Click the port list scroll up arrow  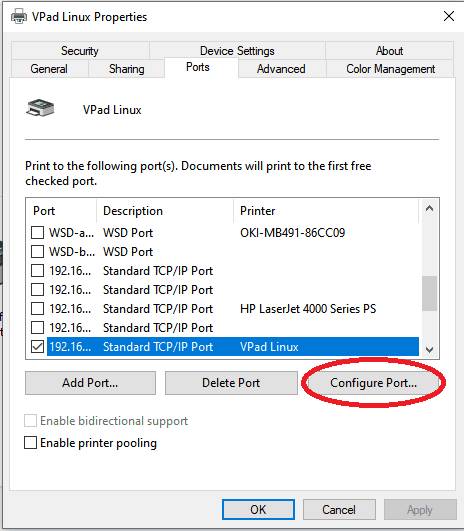[x=429, y=208]
